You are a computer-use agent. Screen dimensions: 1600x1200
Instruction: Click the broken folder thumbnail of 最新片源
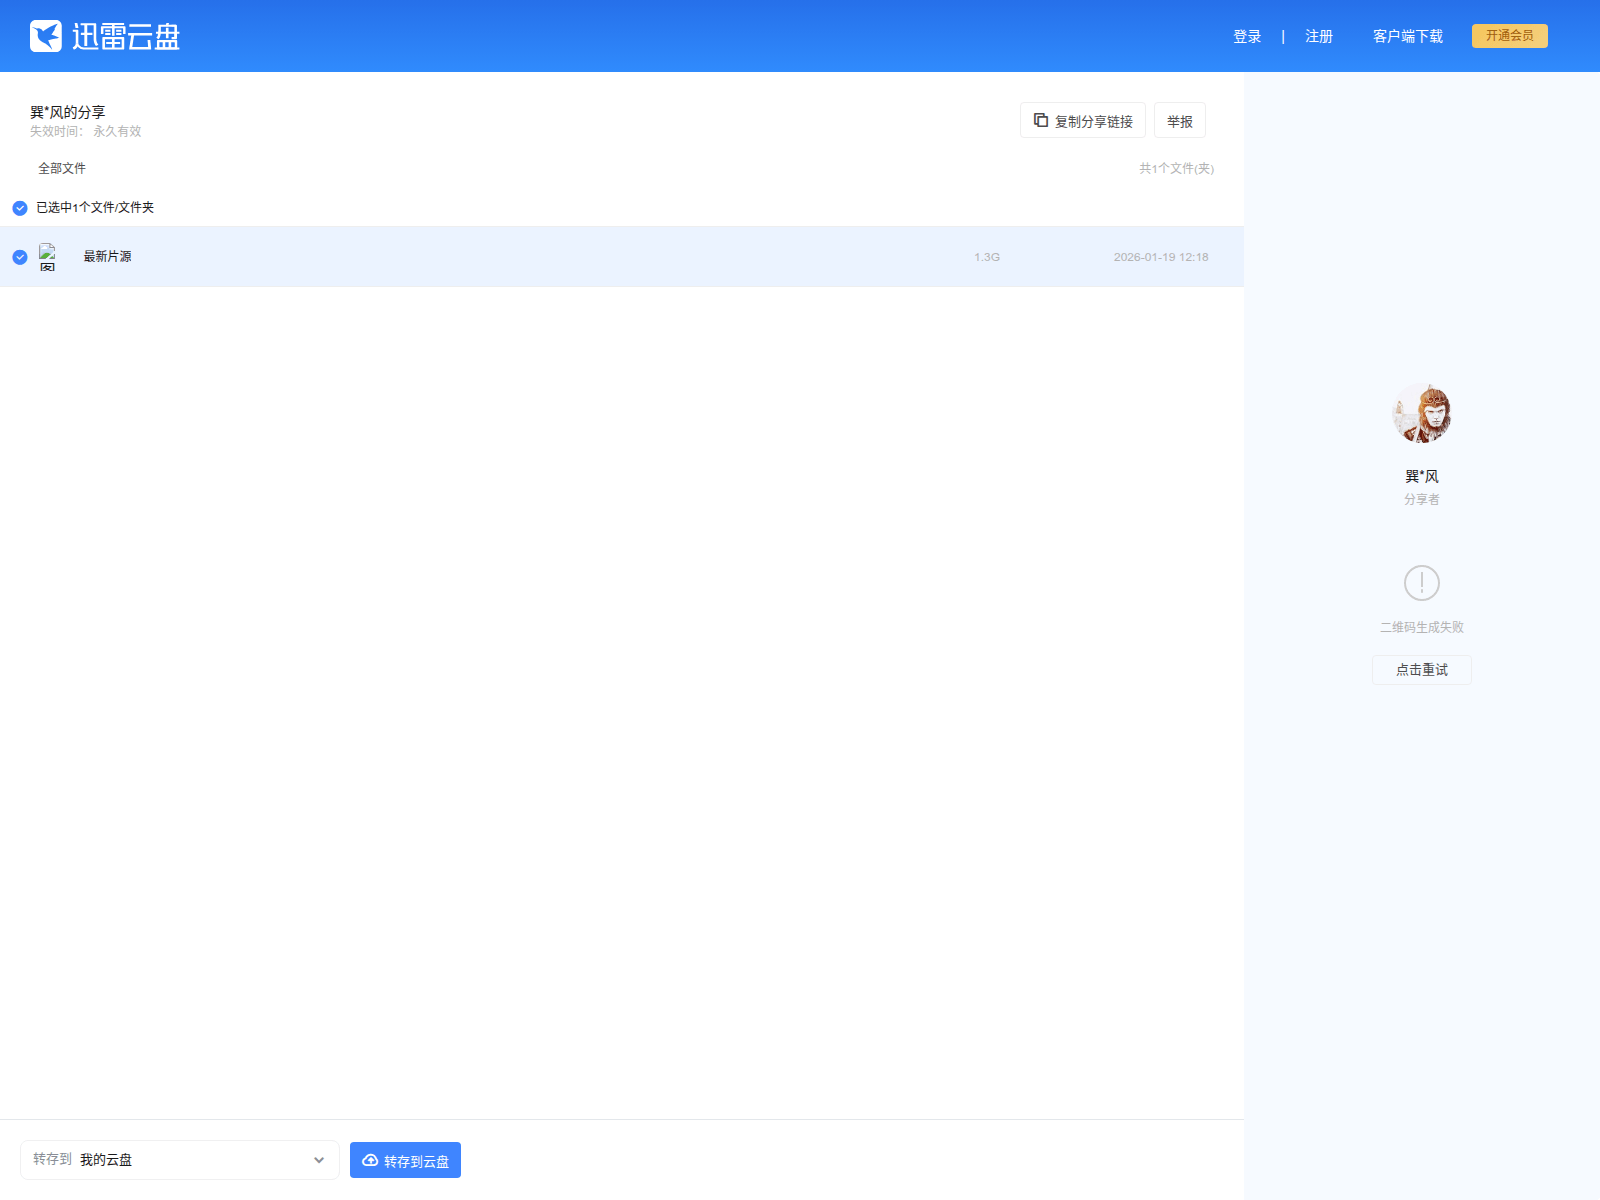click(x=47, y=257)
